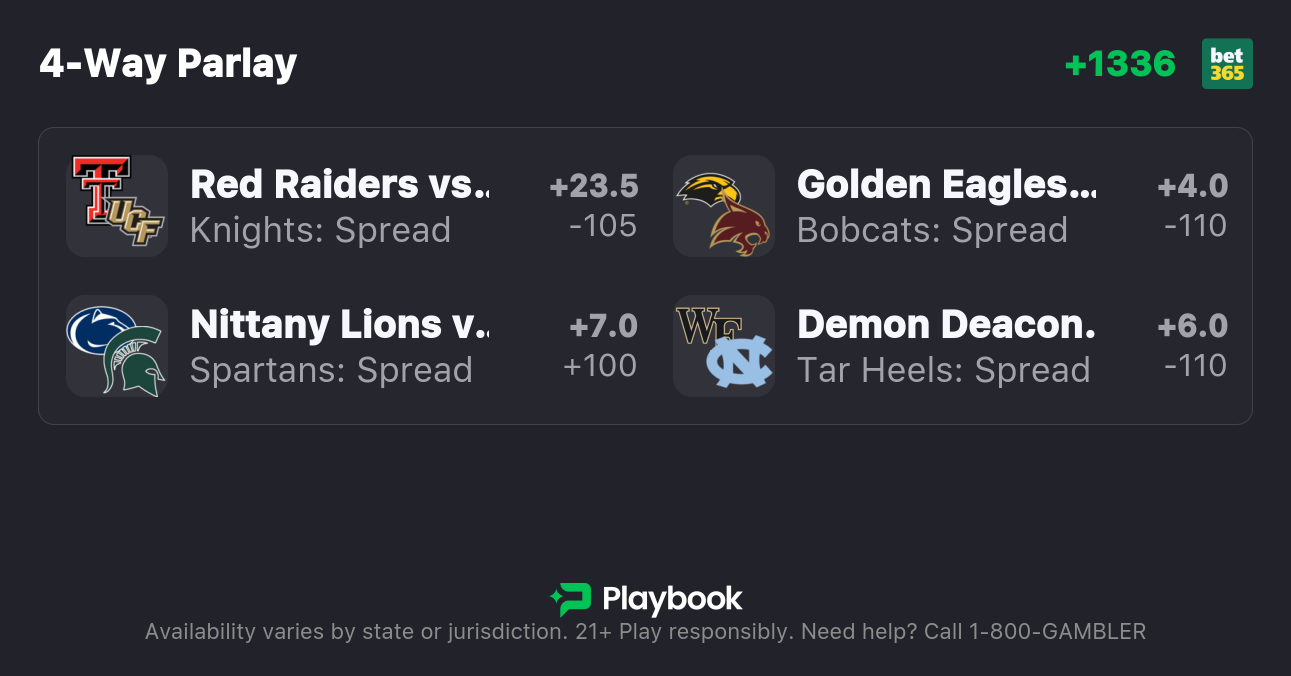This screenshot has width=1291, height=676.
Task: Select the +23.5 spread value
Action: [x=593, y=186]
